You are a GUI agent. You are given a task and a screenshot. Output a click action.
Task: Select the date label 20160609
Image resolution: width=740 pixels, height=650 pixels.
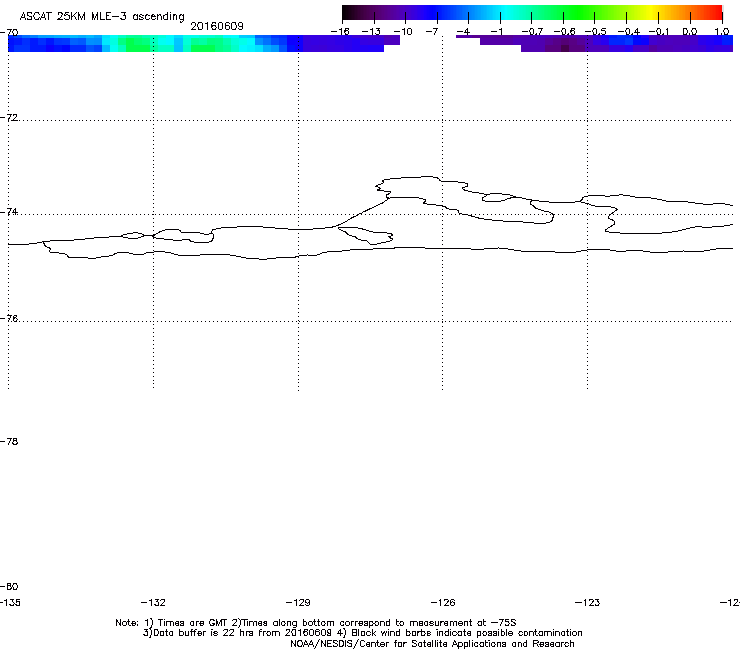(x=217, y=26)
